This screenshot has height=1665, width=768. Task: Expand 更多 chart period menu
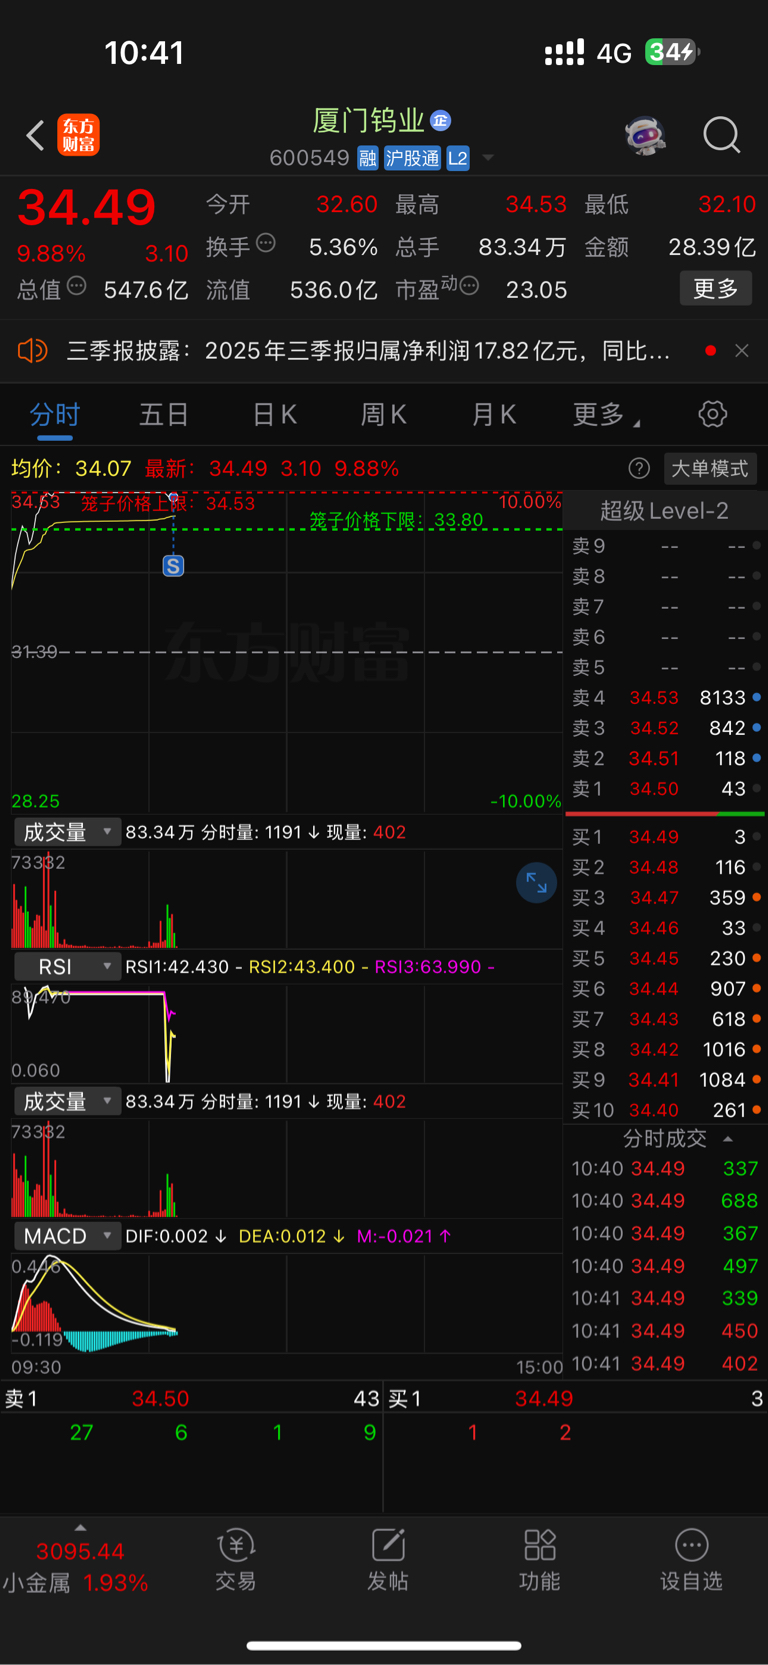(x=606, y=415)
